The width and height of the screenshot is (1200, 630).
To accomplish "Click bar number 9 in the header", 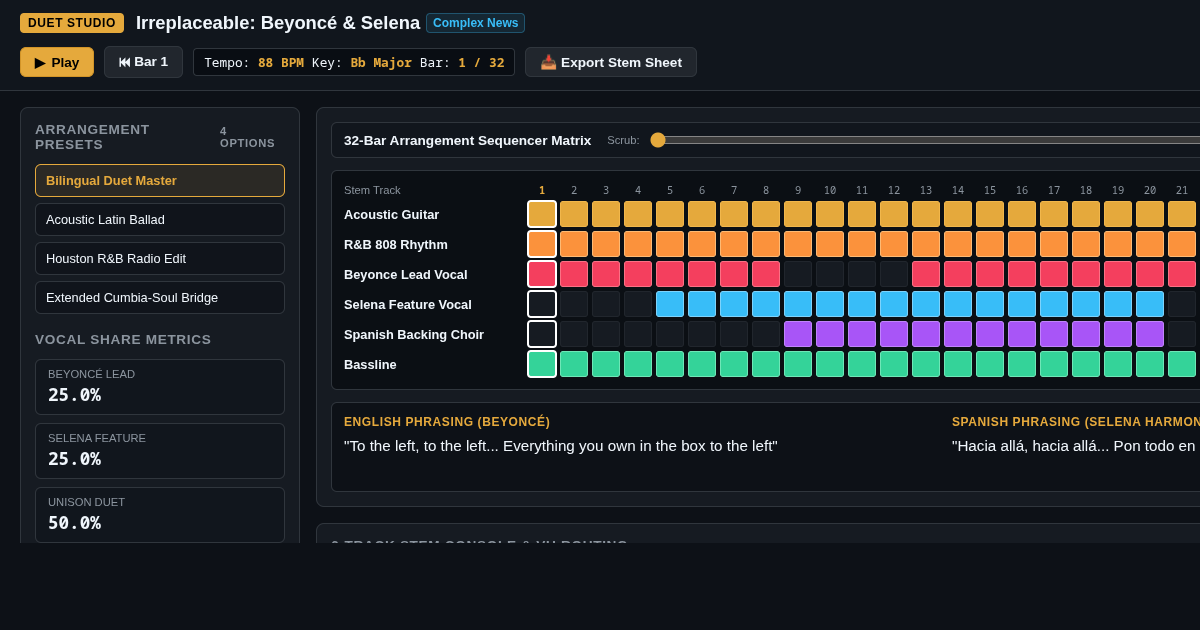I will [798, 190].
